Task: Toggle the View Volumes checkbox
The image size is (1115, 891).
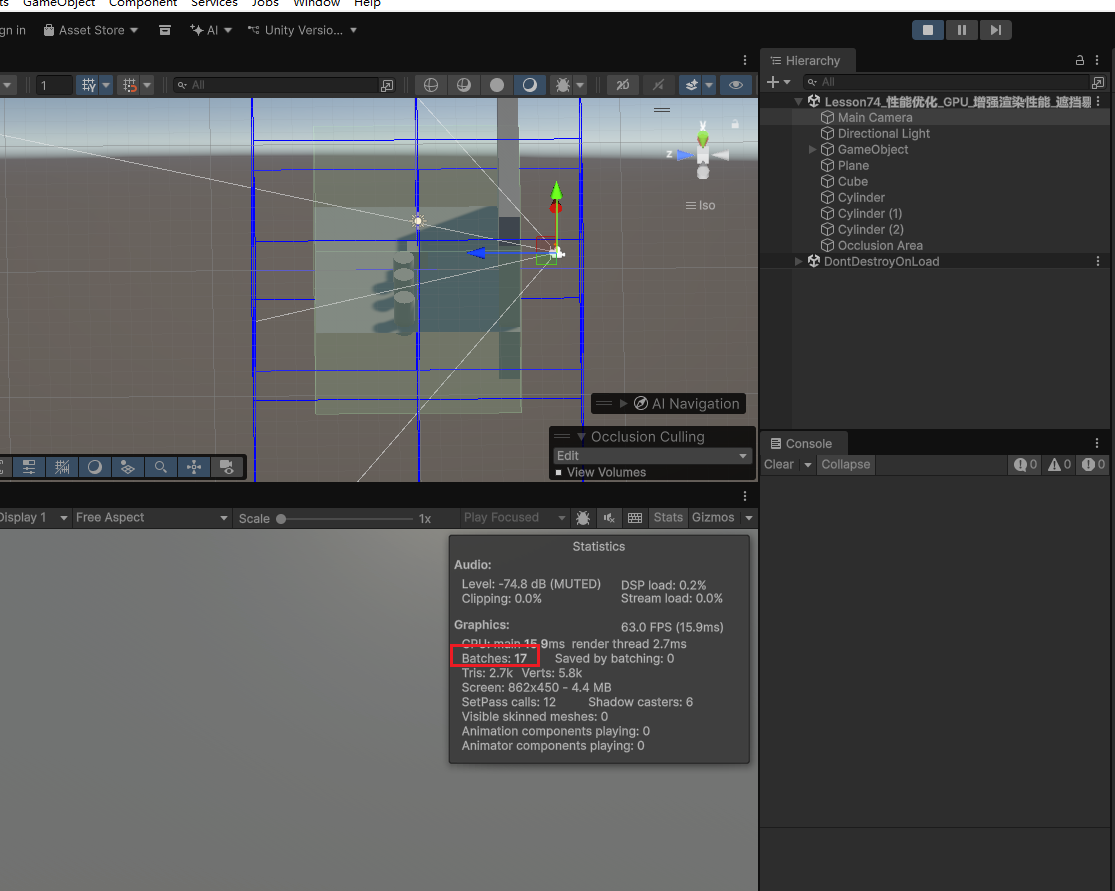Action: [559, 472]
